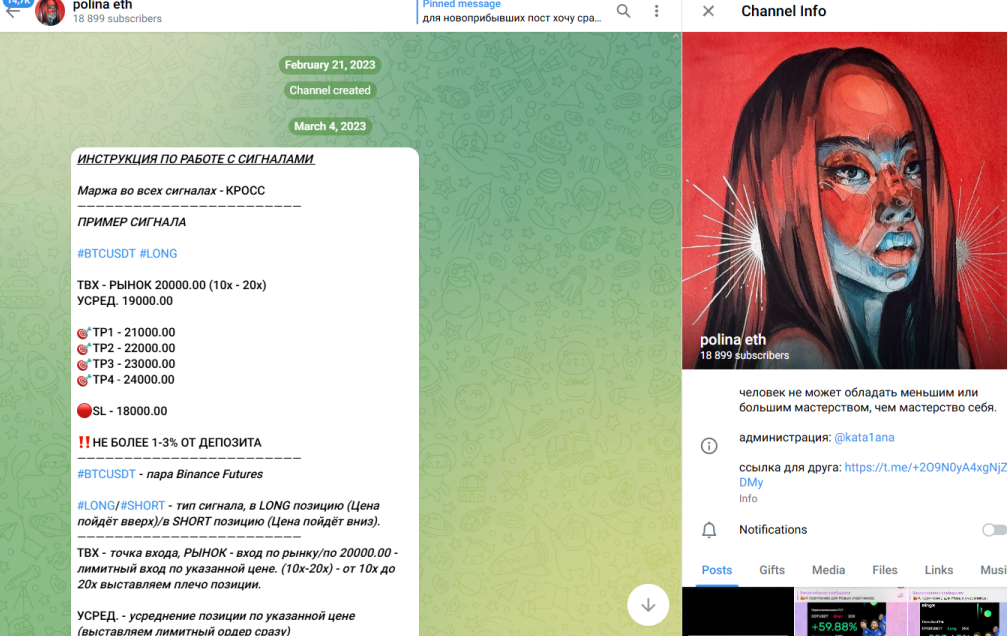Click the #LONG hashtag after #BTCUSDT
Viewport: 1007px width, 636px height.
click(x=158, y=254)
